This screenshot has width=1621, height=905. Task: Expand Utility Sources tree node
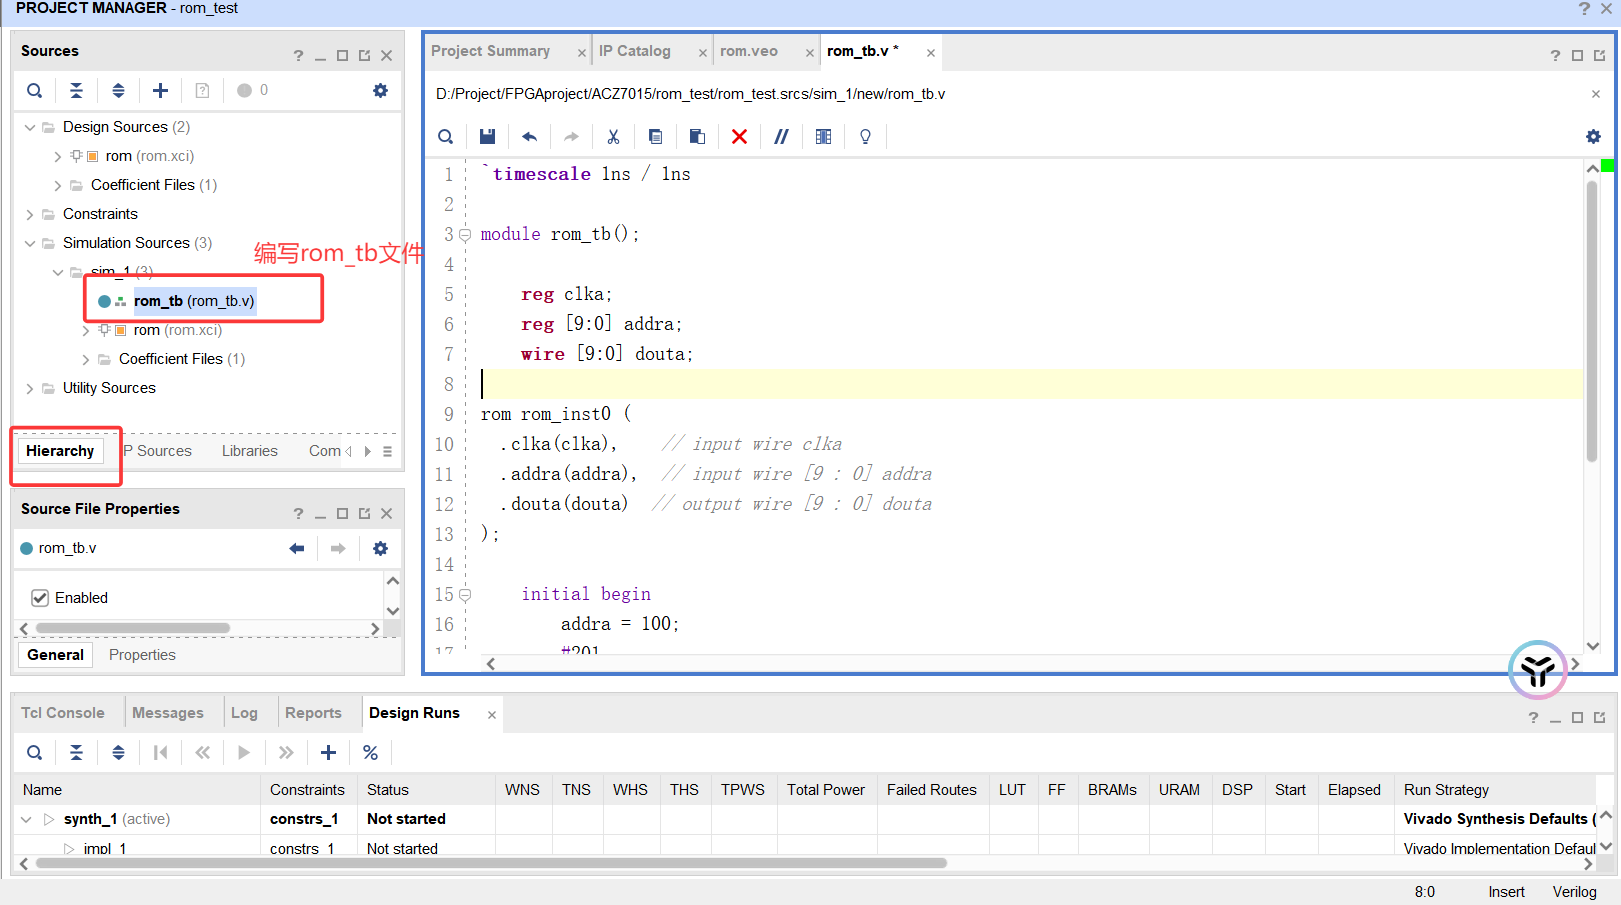30,389
